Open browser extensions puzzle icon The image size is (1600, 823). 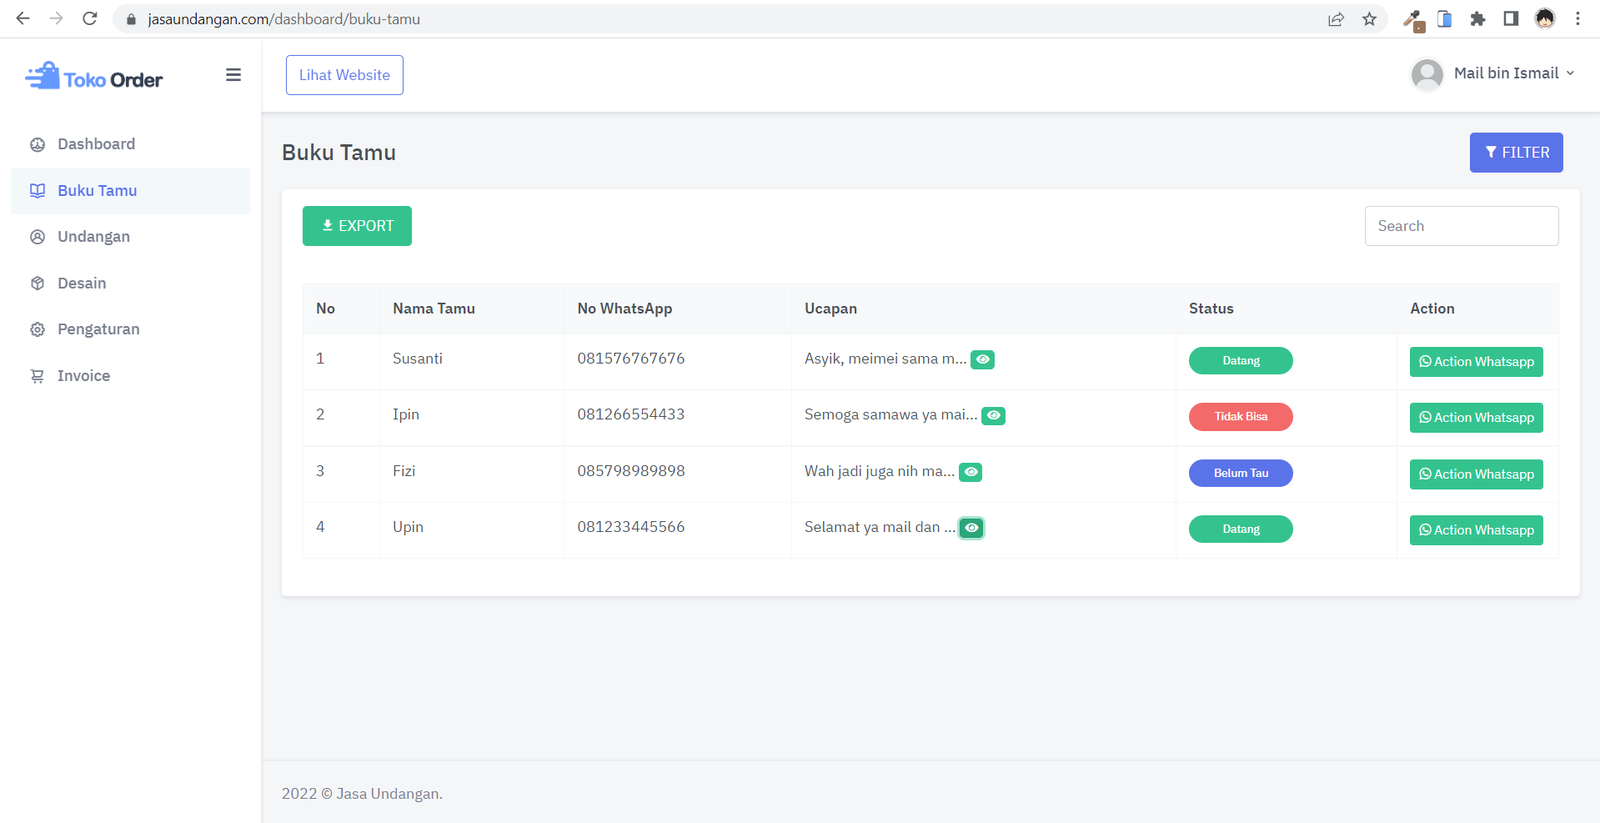[x=1478, y=19]
